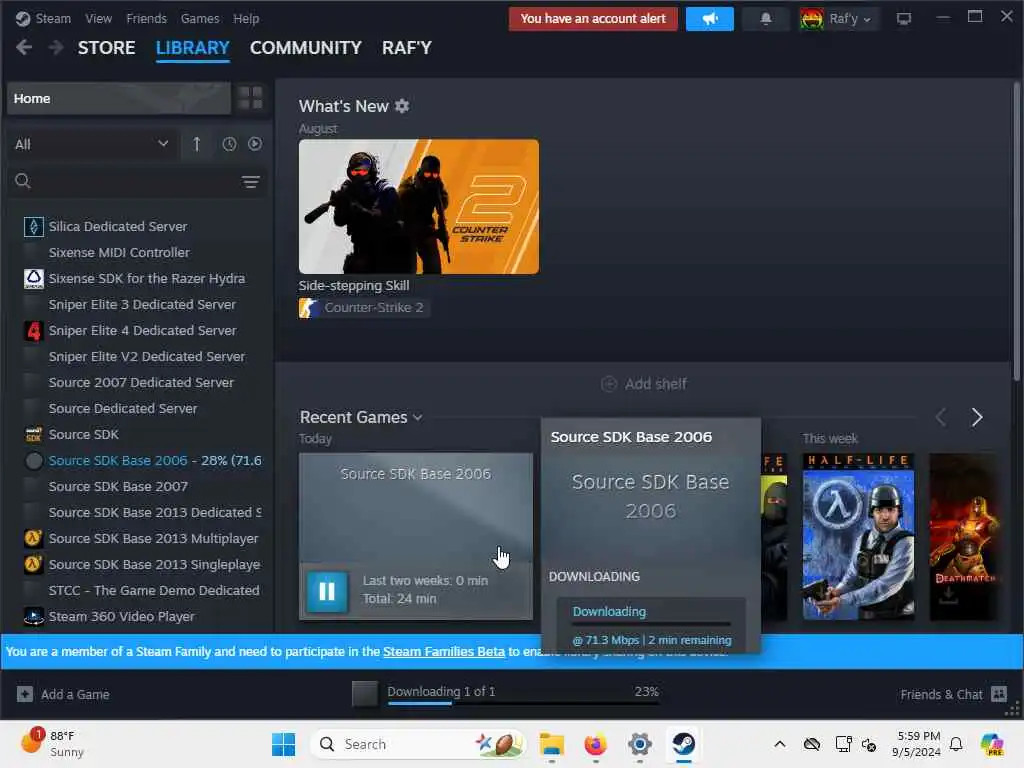This screenshot has height=768, width=1024.
Task: Open the announcements megaphone button
Action: pos(709,19)
